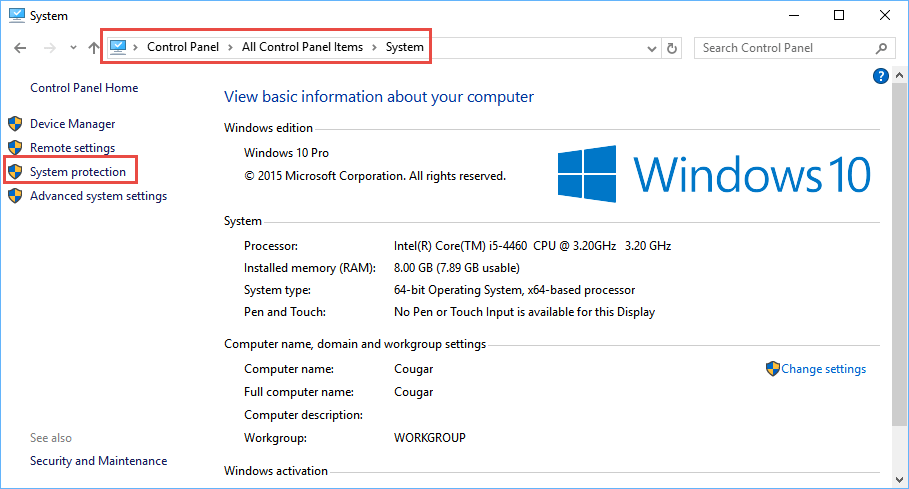This screenshot has height=489, width=909.
Task: Open the recent locations dropdown chevron
Action: pyautogui.click(x=73, y=48)
